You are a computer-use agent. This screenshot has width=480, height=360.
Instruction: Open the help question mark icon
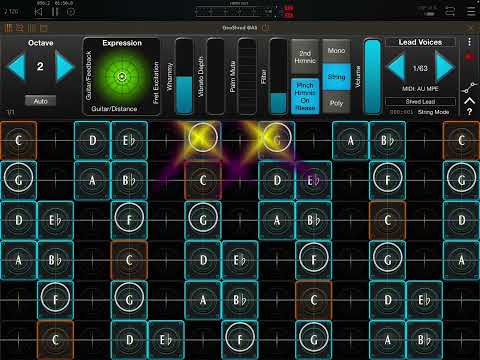click(469, 112)
